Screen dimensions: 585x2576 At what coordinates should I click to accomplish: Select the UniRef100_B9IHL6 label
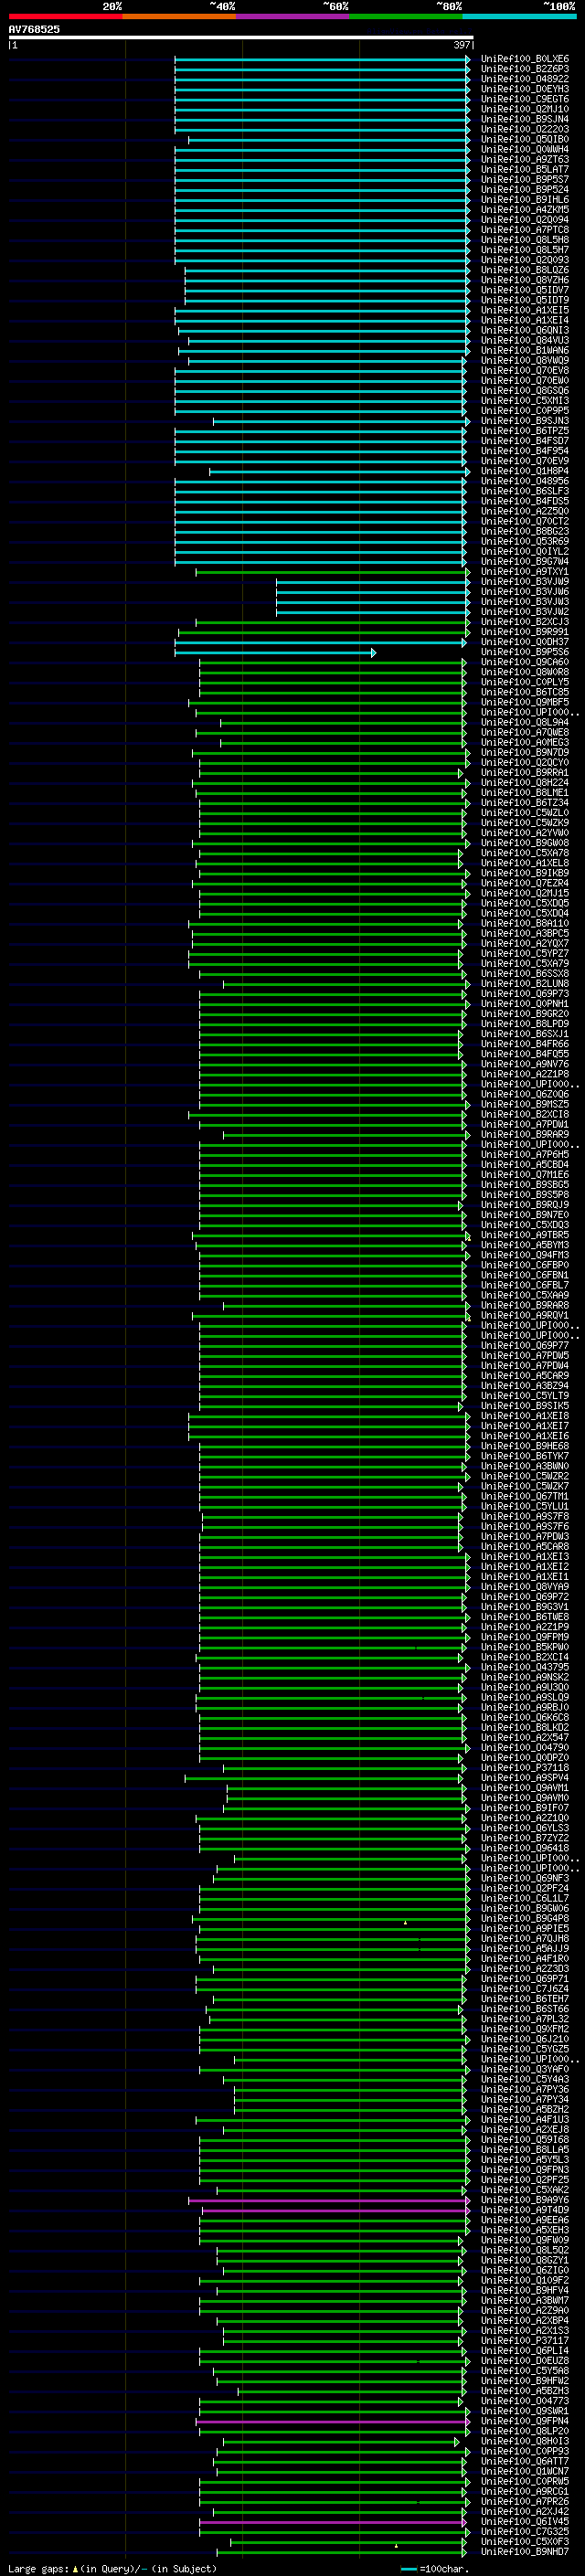(x=525, y=199)
